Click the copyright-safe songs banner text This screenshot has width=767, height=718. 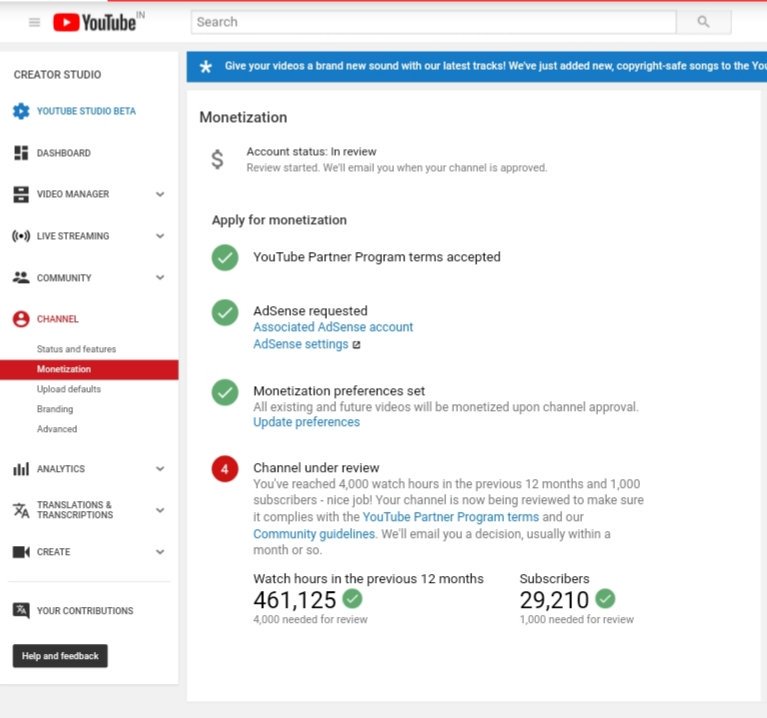coord(495,66)
